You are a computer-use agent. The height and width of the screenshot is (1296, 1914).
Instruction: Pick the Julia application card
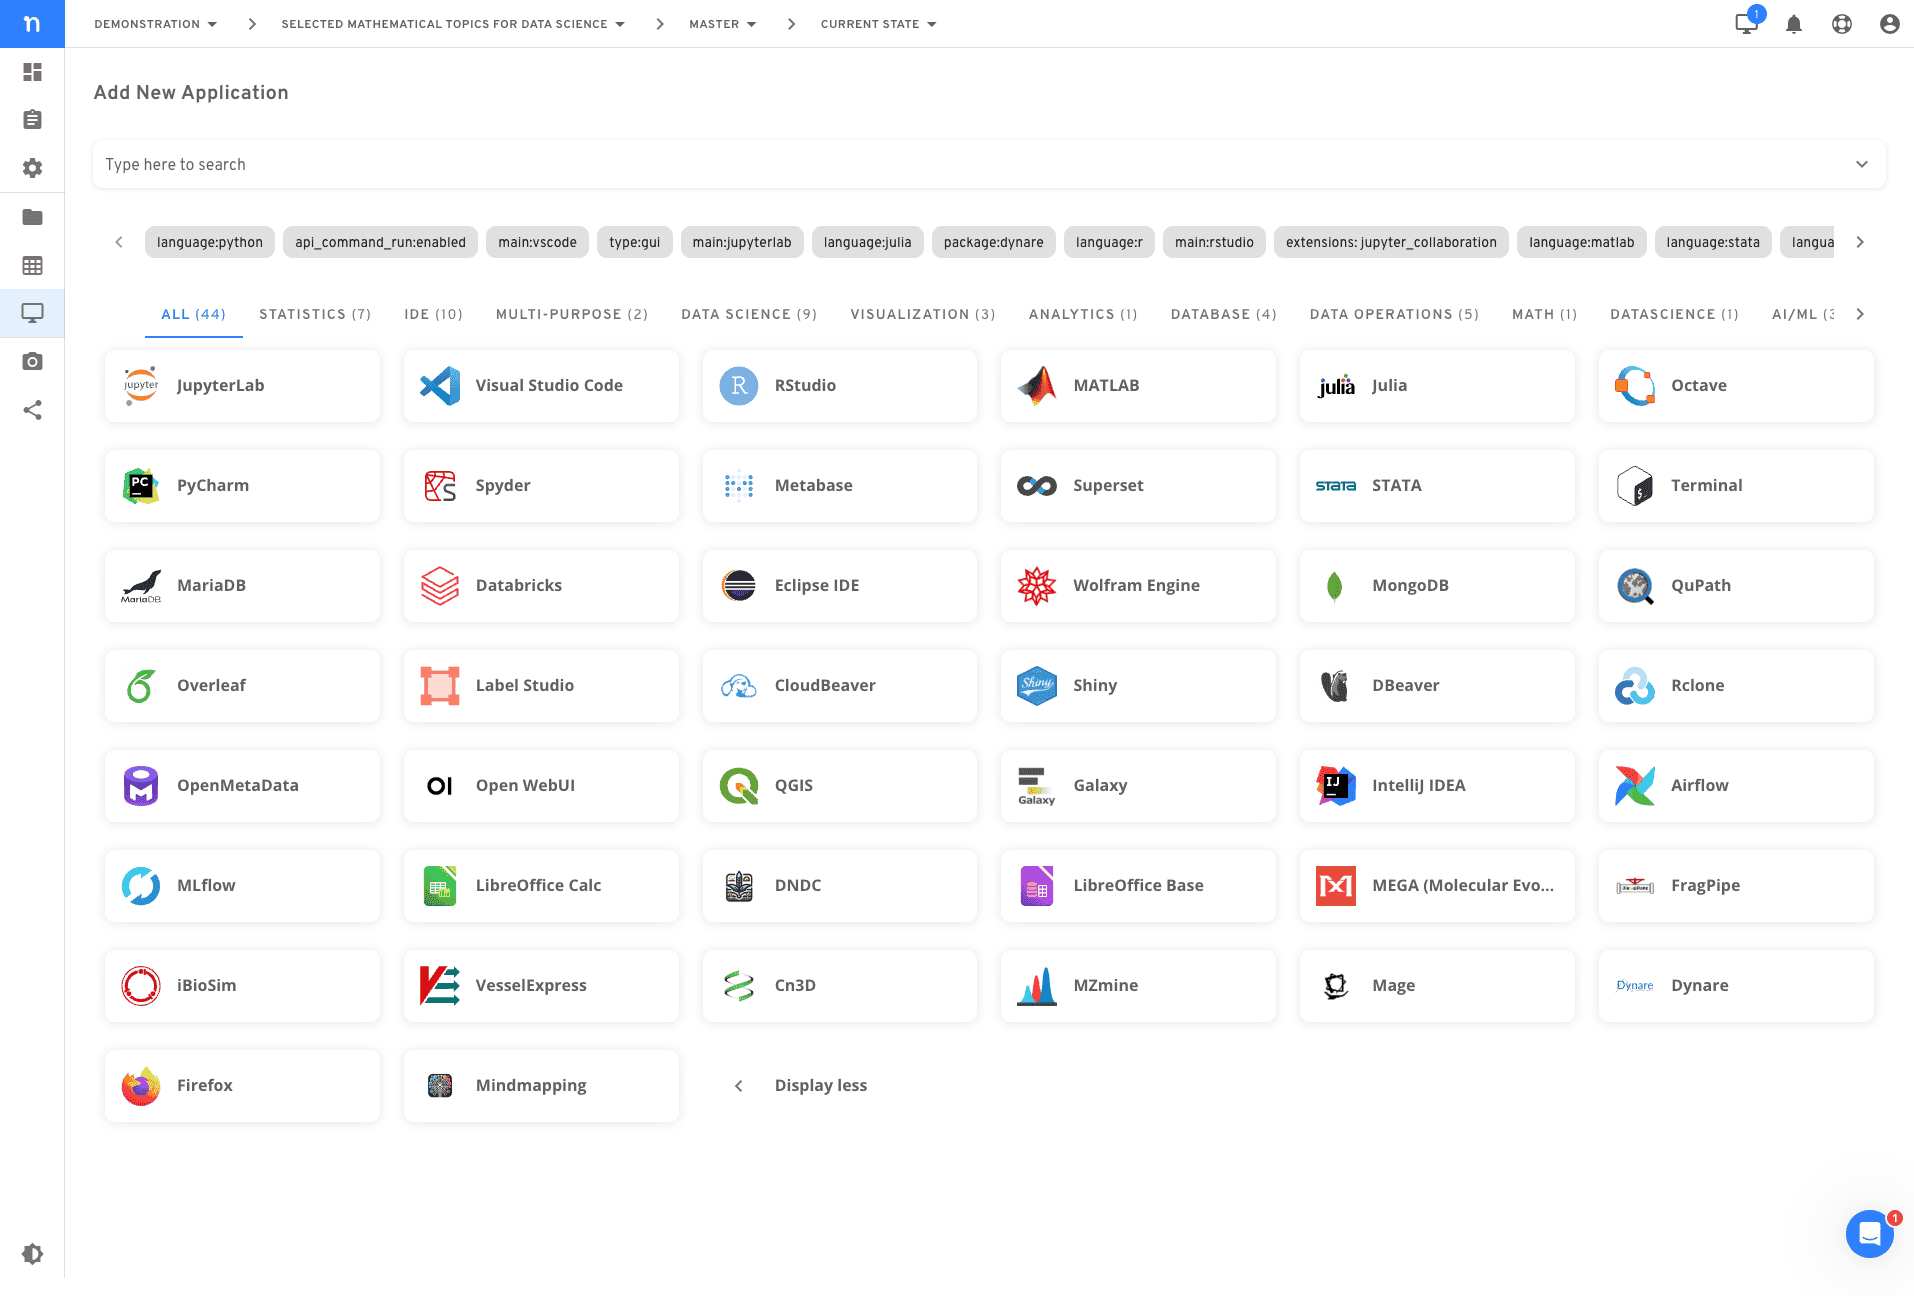pos(1437,385)
